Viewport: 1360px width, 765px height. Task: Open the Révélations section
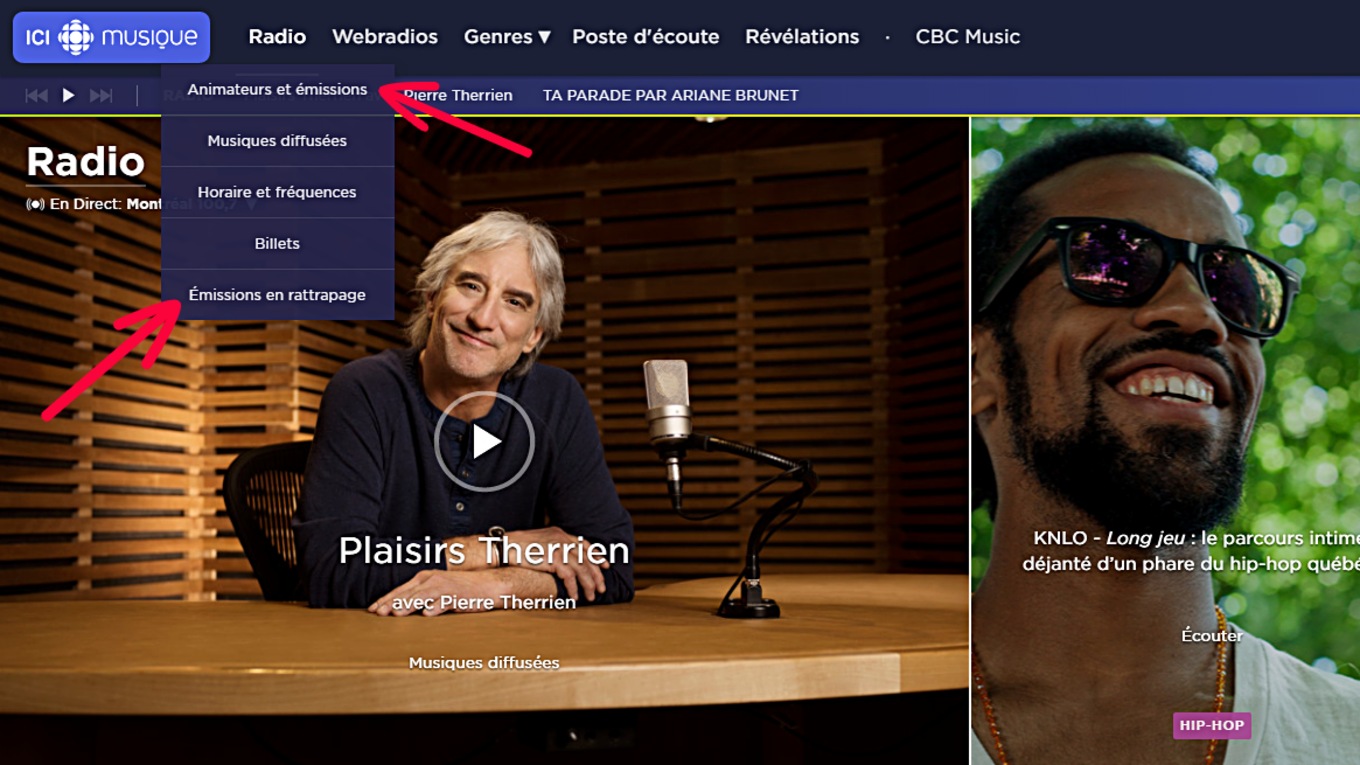pyautogui.click(x=802, y=36)
